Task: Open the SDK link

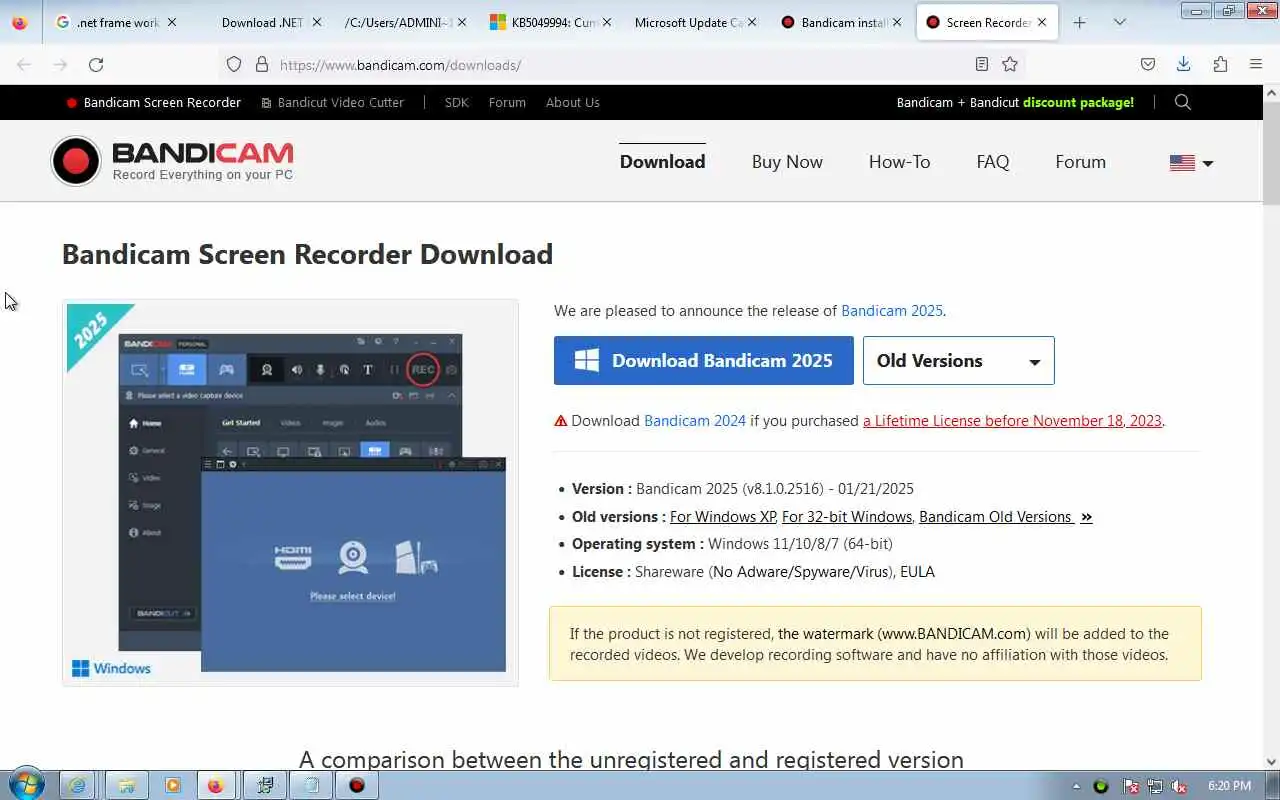Action: [x=456, y=102]
